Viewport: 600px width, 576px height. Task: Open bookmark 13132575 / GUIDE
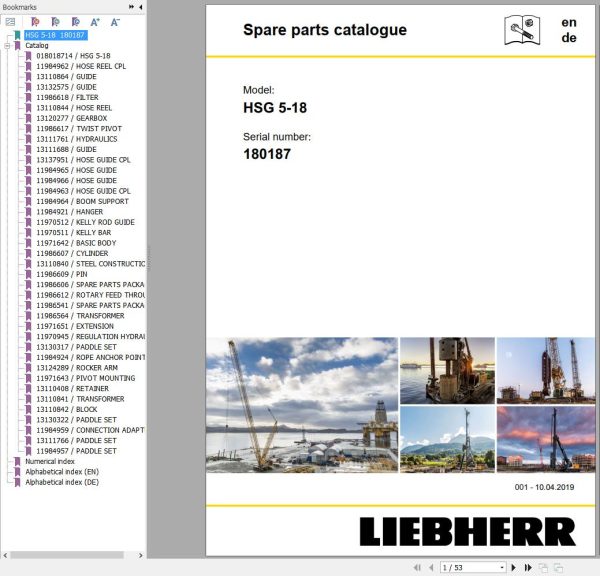coord(66,87)
